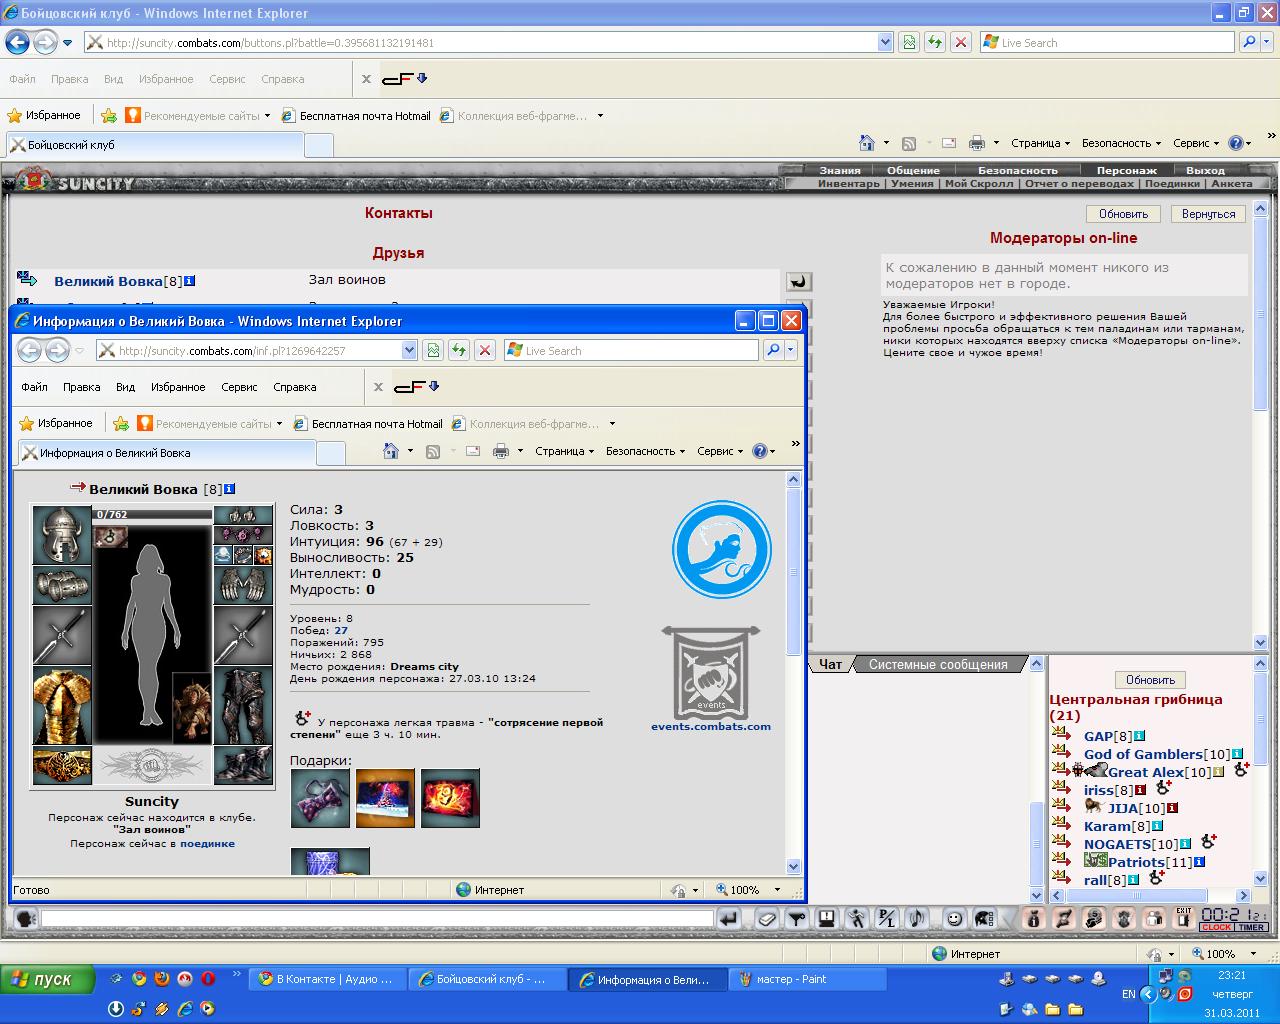1280x1024 pixels.
Task: Click the golden armor equipment slot
Action: coord(62,706)
